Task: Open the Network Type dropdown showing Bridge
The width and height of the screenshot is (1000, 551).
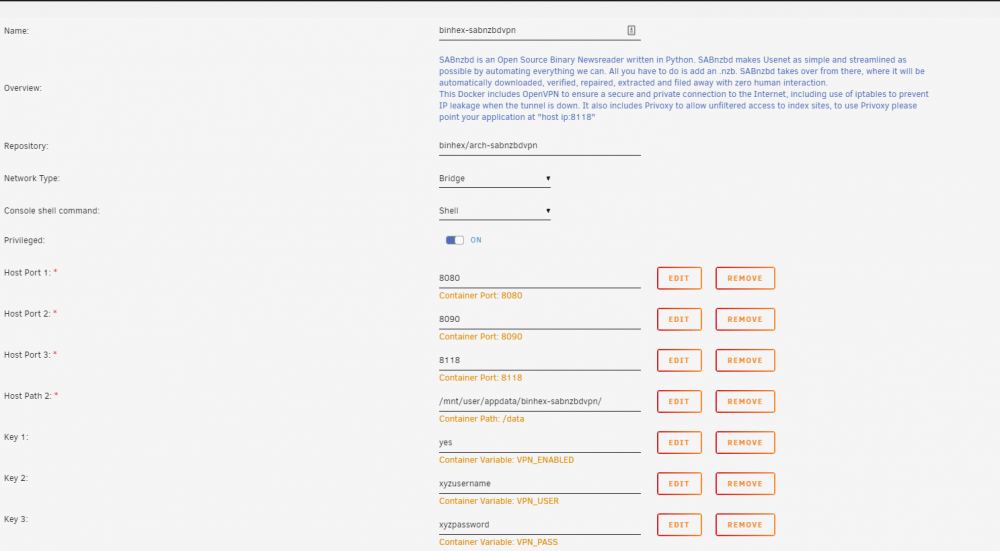Action: coord(494,179)
